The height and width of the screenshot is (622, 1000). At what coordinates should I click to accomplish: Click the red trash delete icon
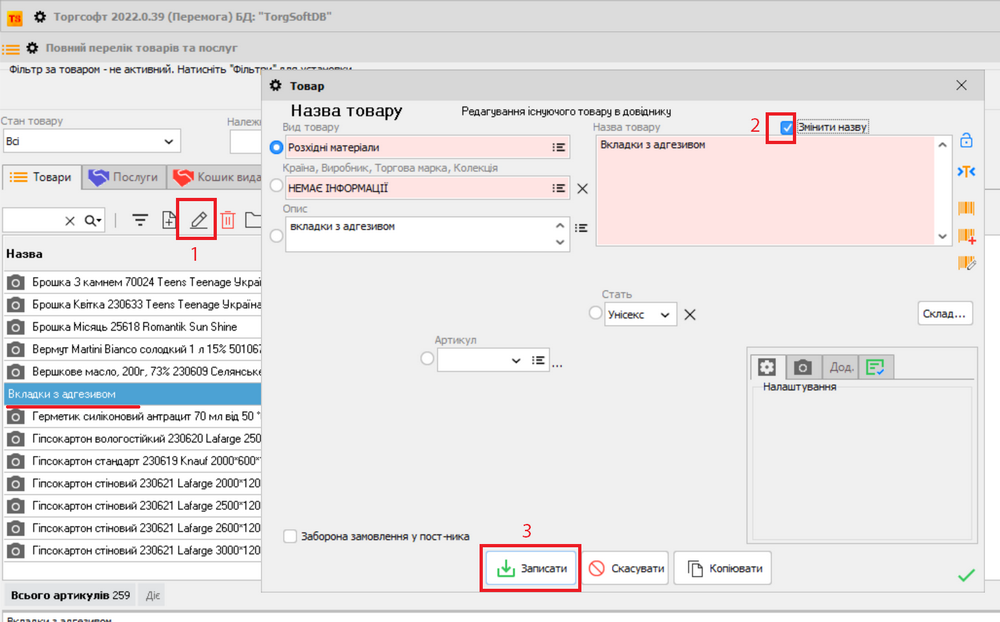click(x=228, y=220)
